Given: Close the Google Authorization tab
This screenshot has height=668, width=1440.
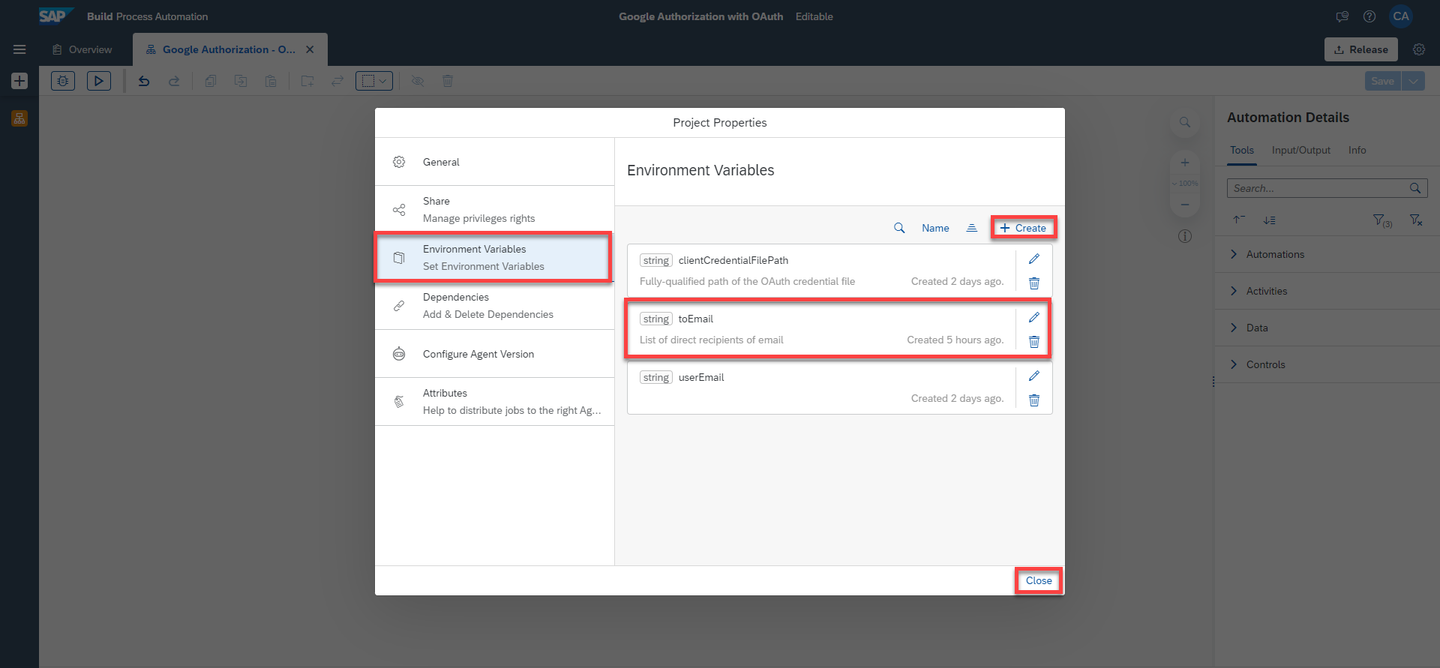Looking at the screenshot, I should [310, 49].
